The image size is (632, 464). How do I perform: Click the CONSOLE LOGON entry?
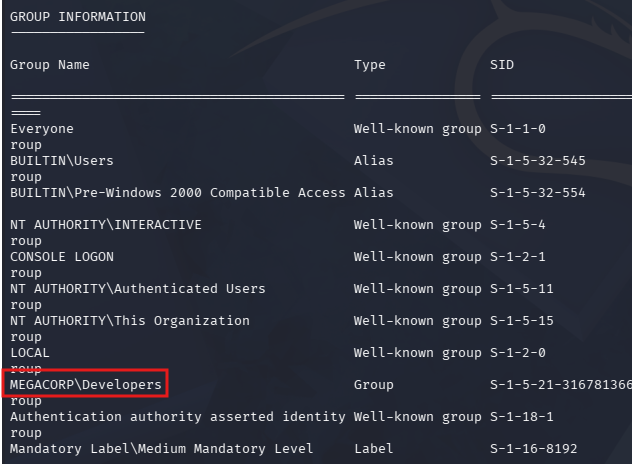pyautogui.click(x=62, y=257)
